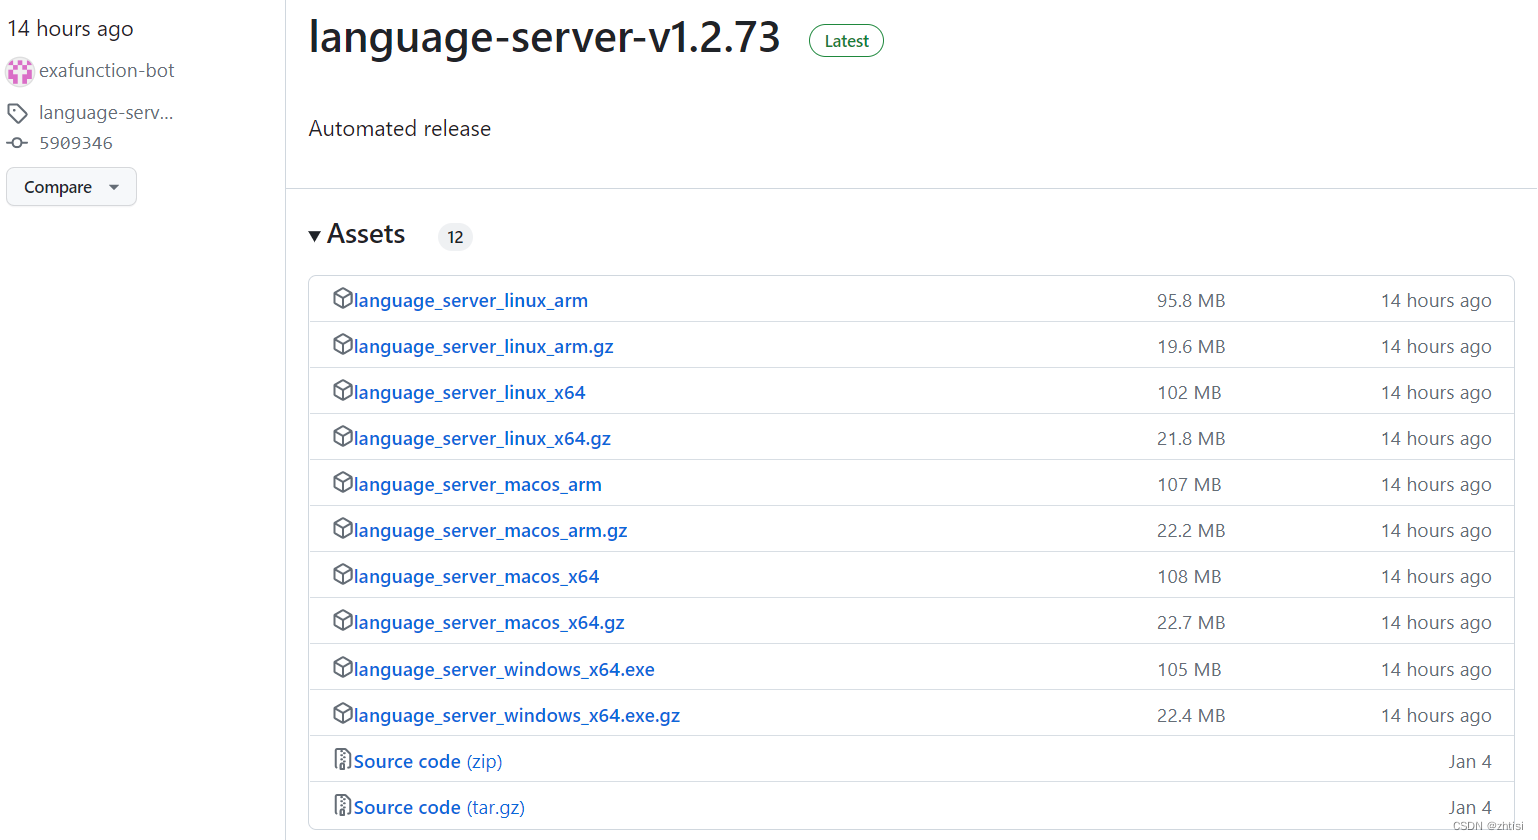Download Source code (zip)
1538x840 pixels.
click(428, 762)
